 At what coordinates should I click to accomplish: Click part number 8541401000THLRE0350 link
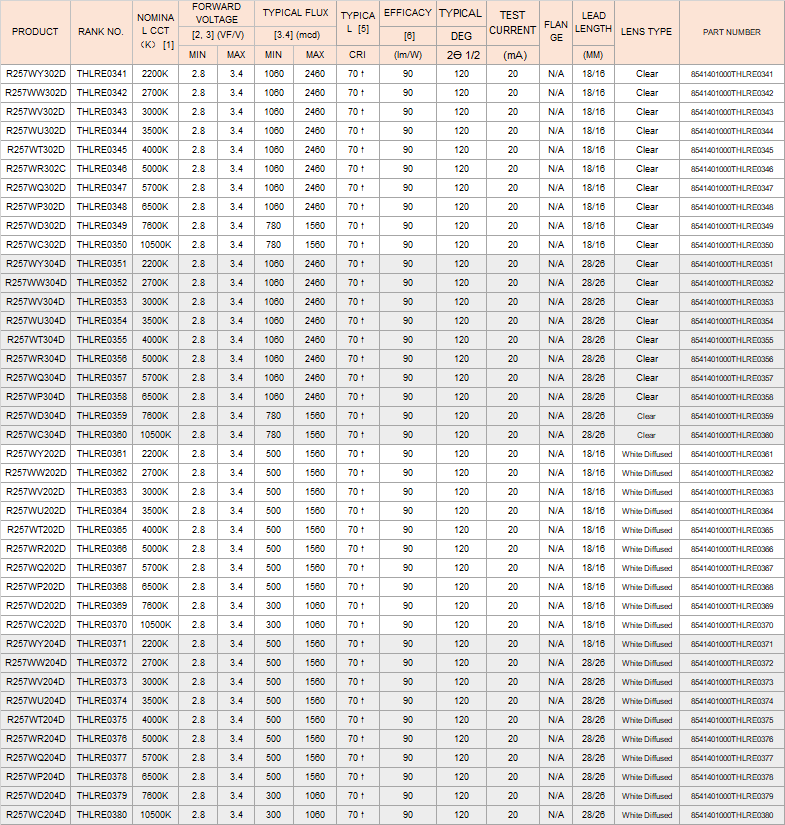(x=732, y=245)
